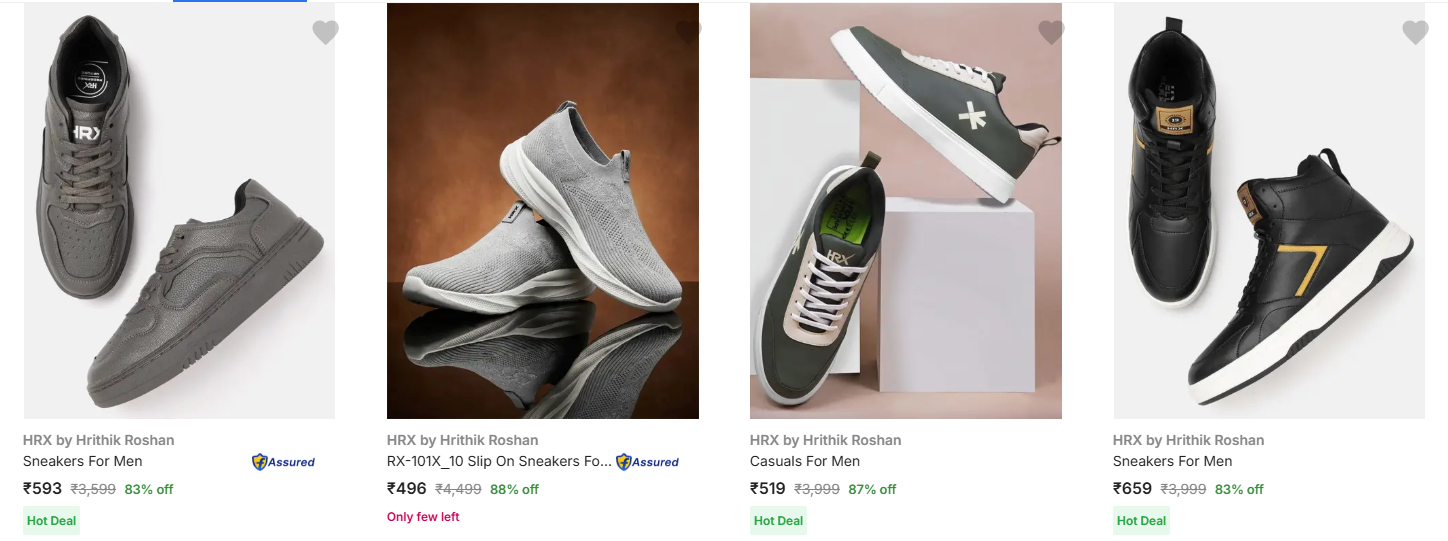Click Sneakers For Men title priced at ₹659

[1172, 461]
